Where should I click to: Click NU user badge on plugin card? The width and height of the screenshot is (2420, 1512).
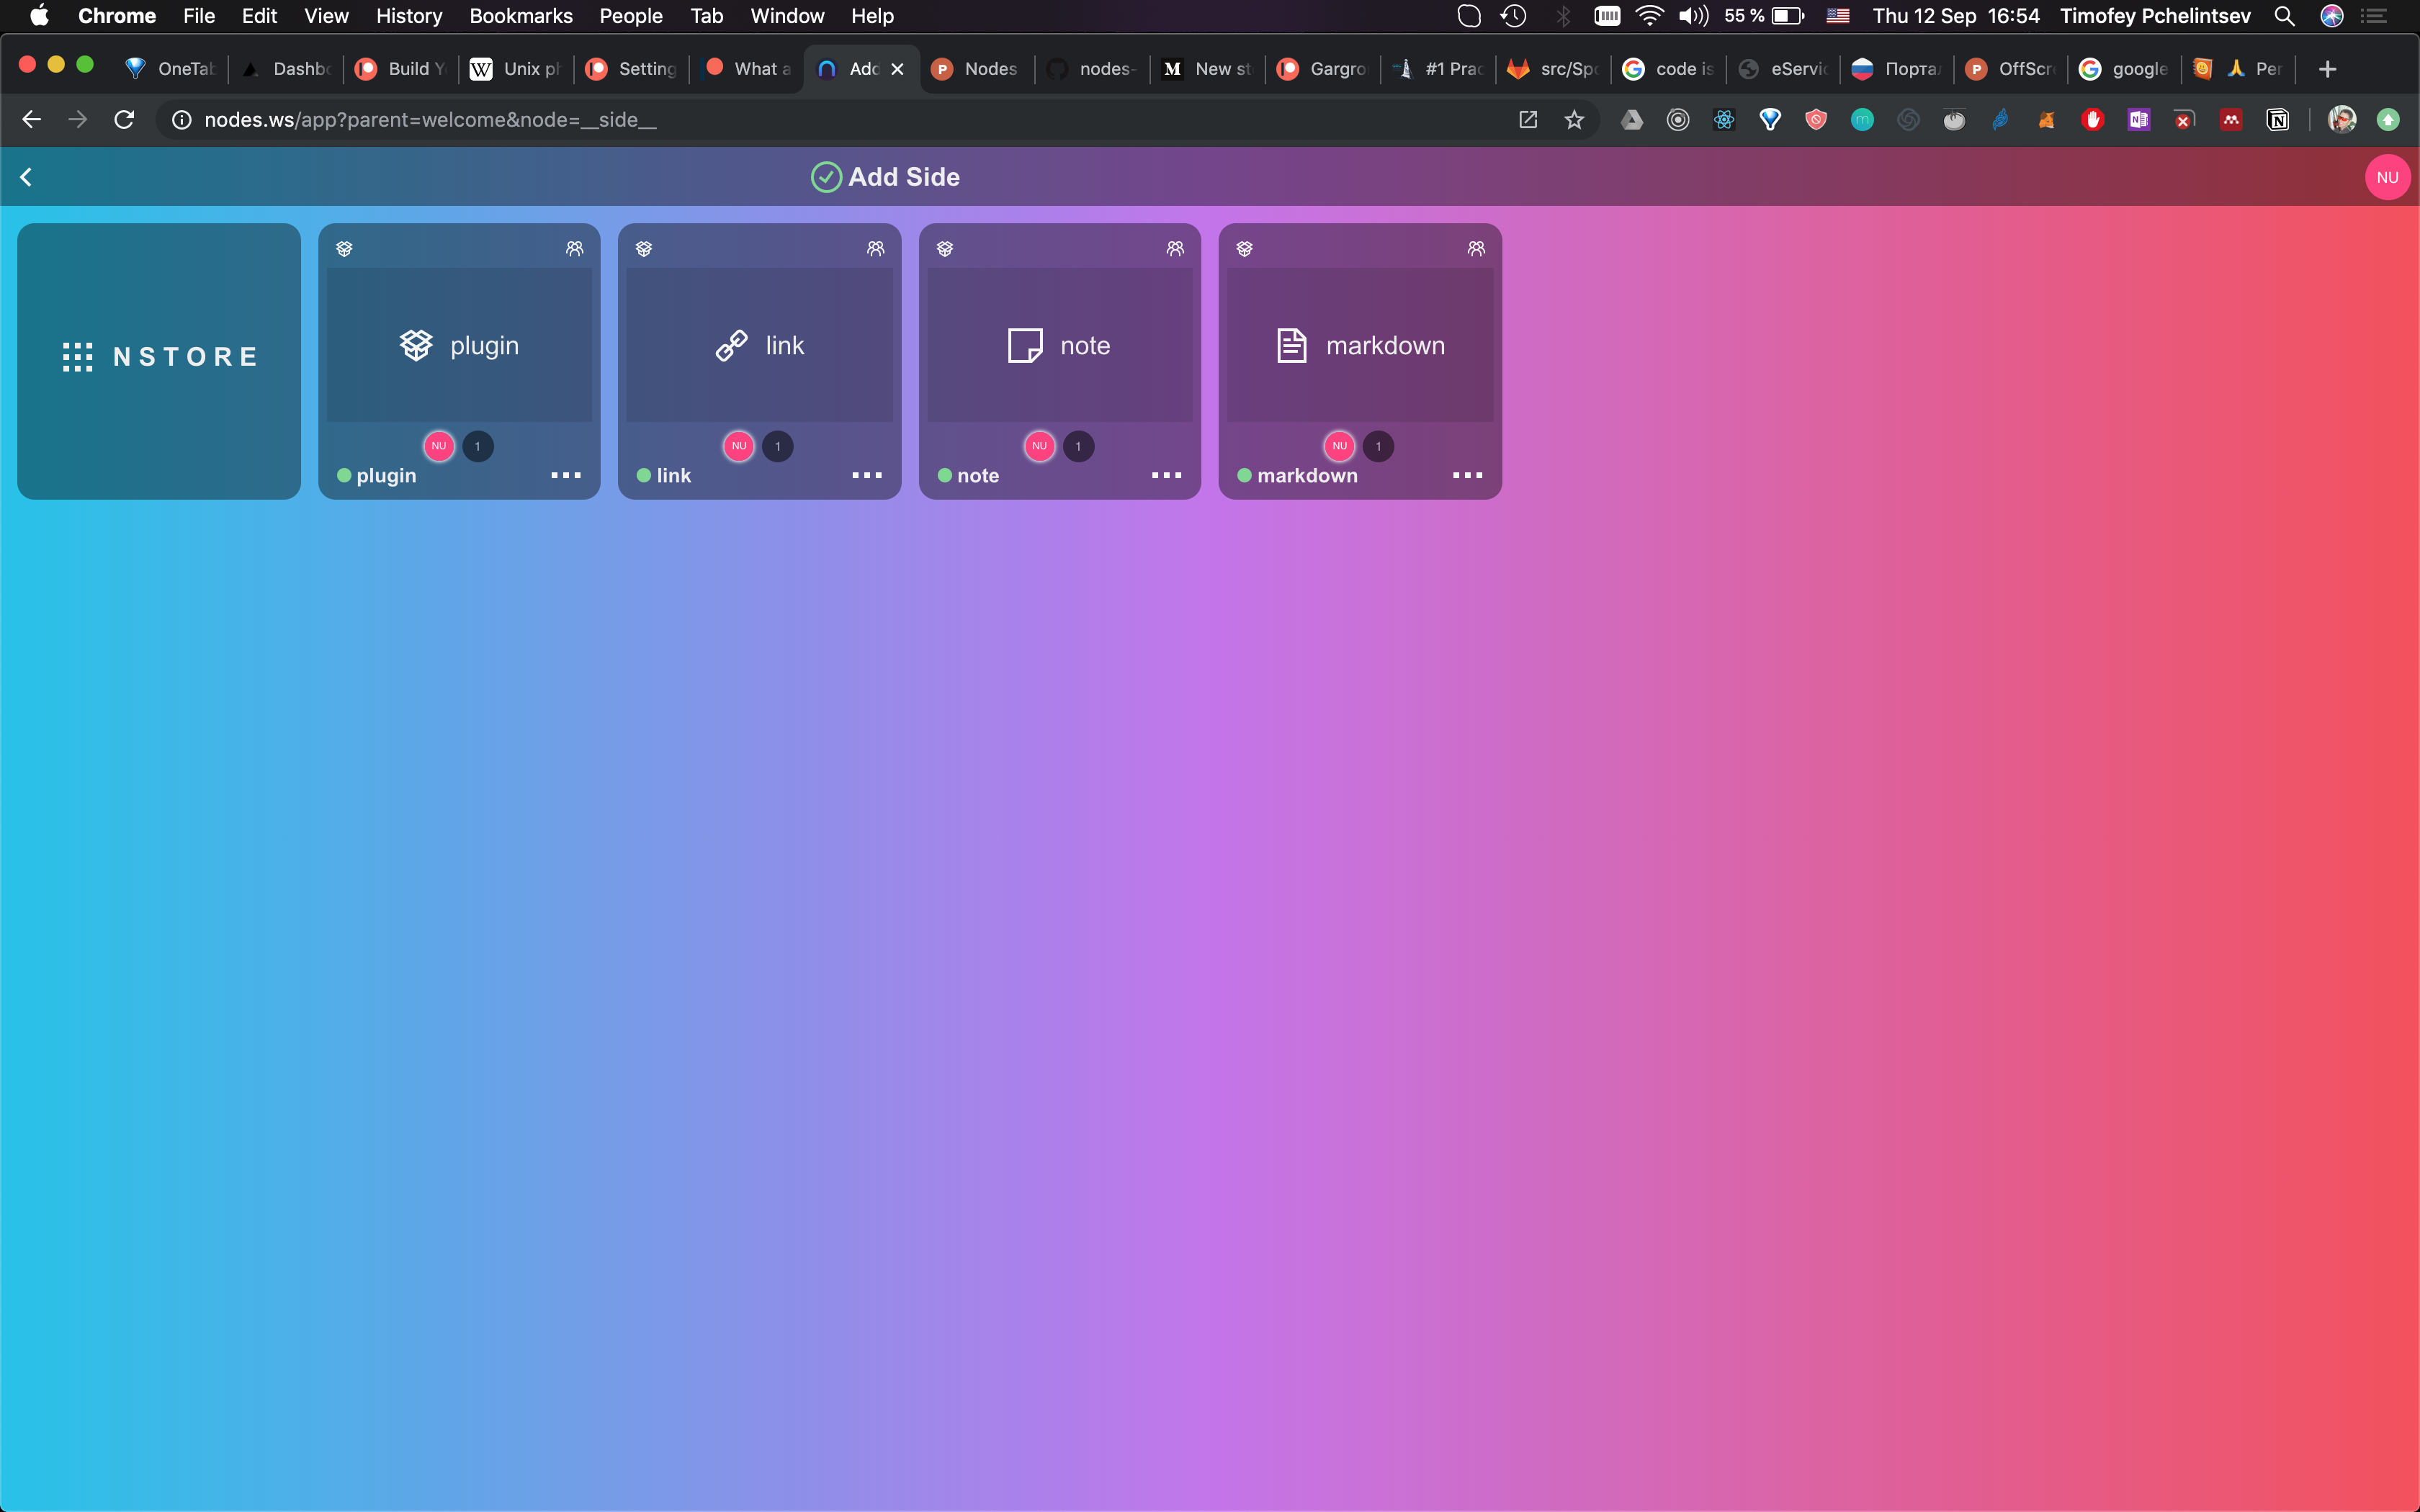coord(439,446)
